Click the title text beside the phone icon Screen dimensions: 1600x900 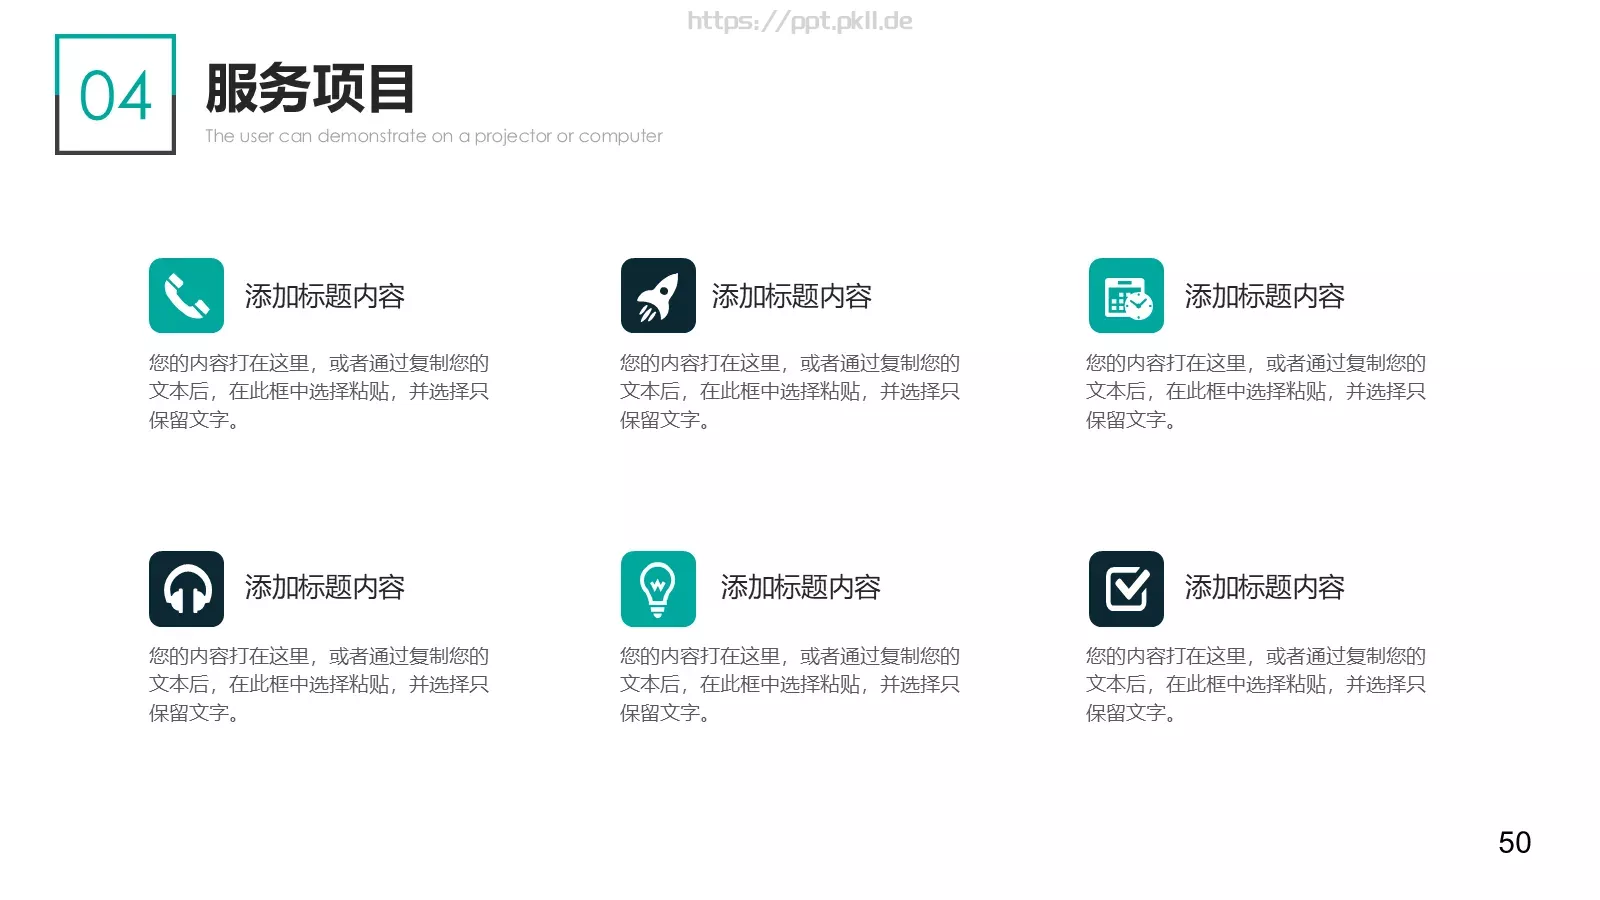(x=325, y=296)
